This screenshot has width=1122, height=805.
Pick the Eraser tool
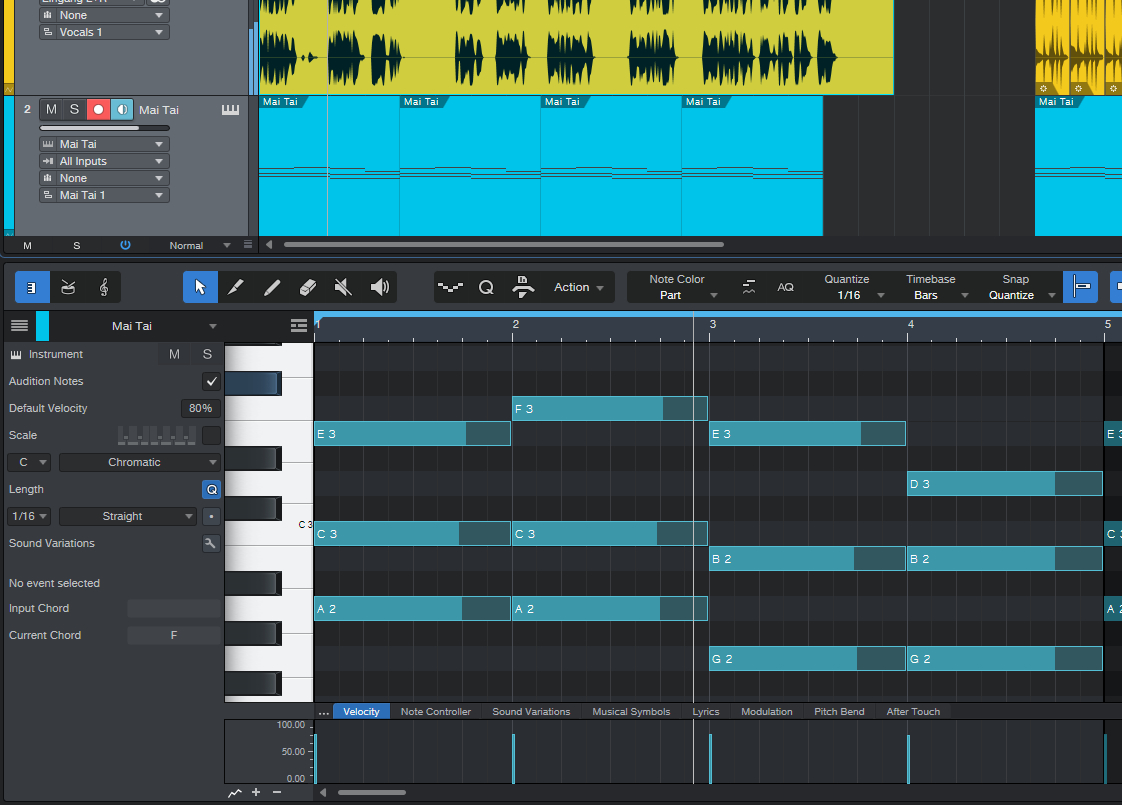pyautogui.click(x=308, y=288)
